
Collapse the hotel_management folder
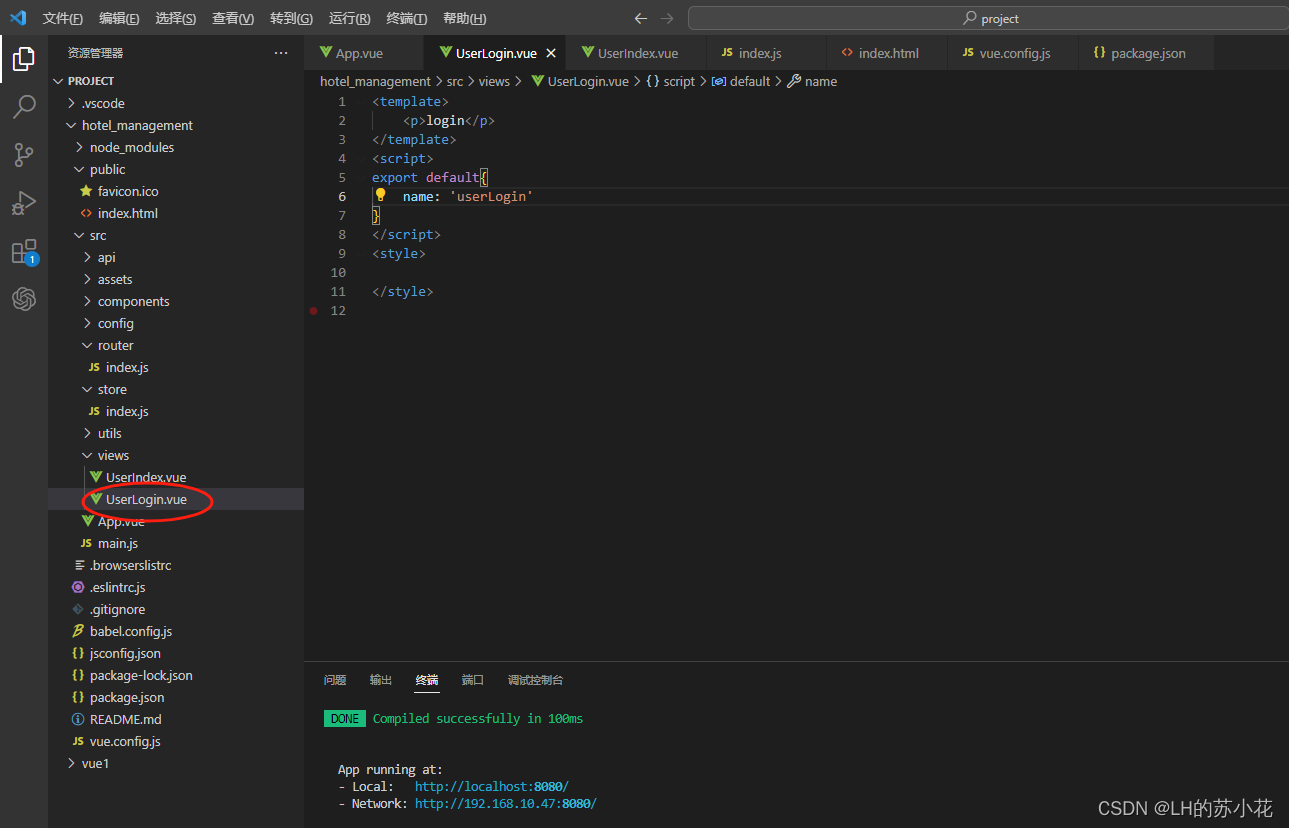[176, 125]
